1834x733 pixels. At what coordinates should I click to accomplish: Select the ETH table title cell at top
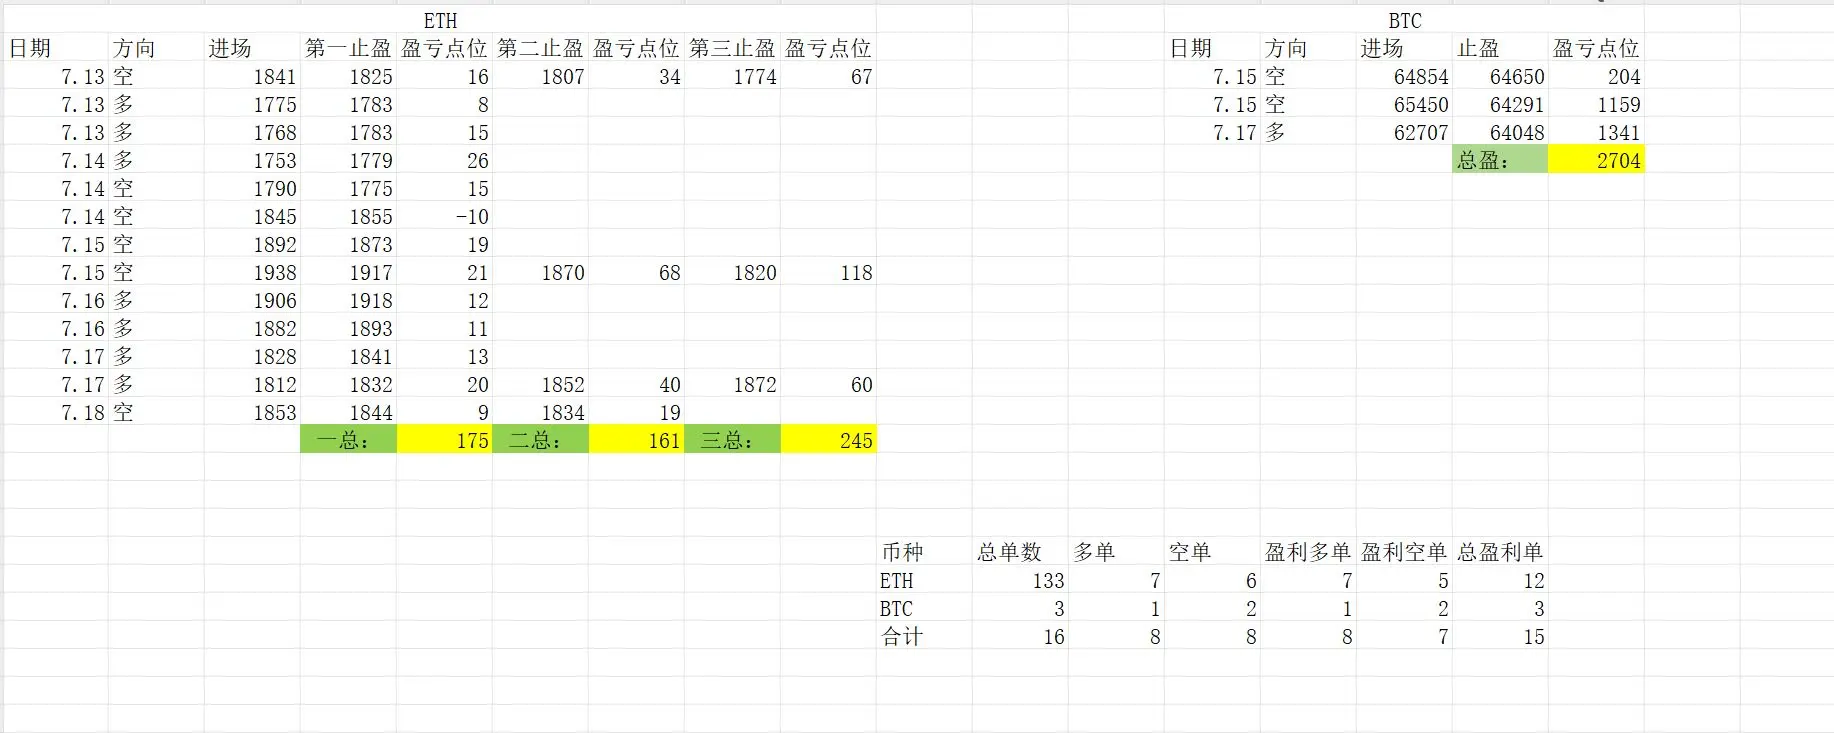(x=440, y=20)
